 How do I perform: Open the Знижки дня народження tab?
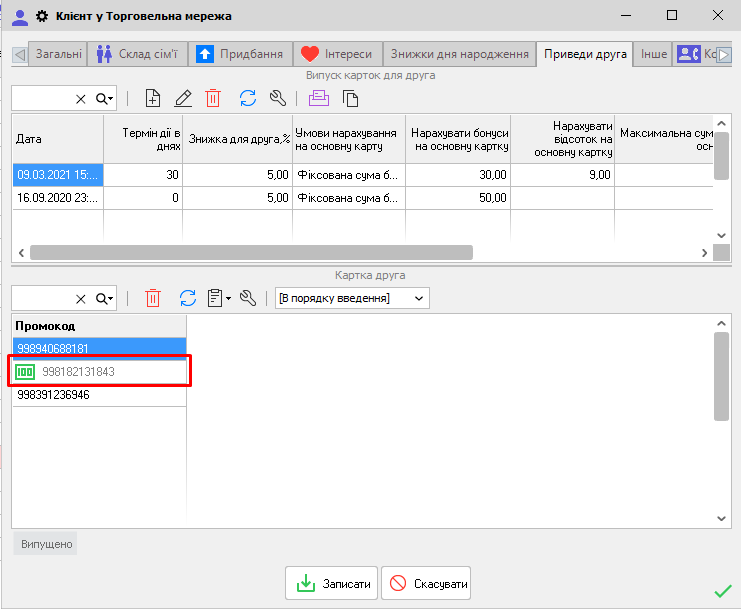[459, 54]
